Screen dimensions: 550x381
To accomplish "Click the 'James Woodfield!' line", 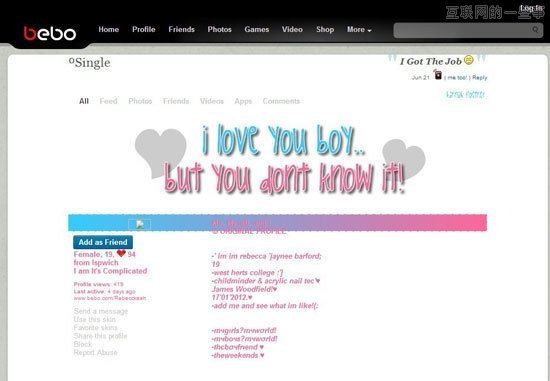I will [244, 289].
